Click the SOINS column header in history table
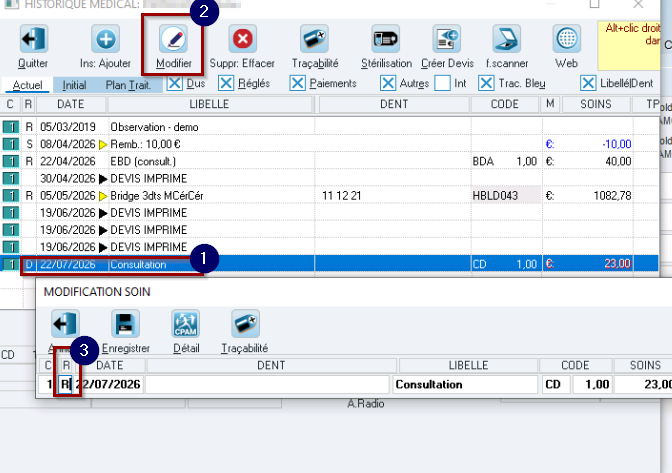The image size is (672, 473). pos(596,104)
